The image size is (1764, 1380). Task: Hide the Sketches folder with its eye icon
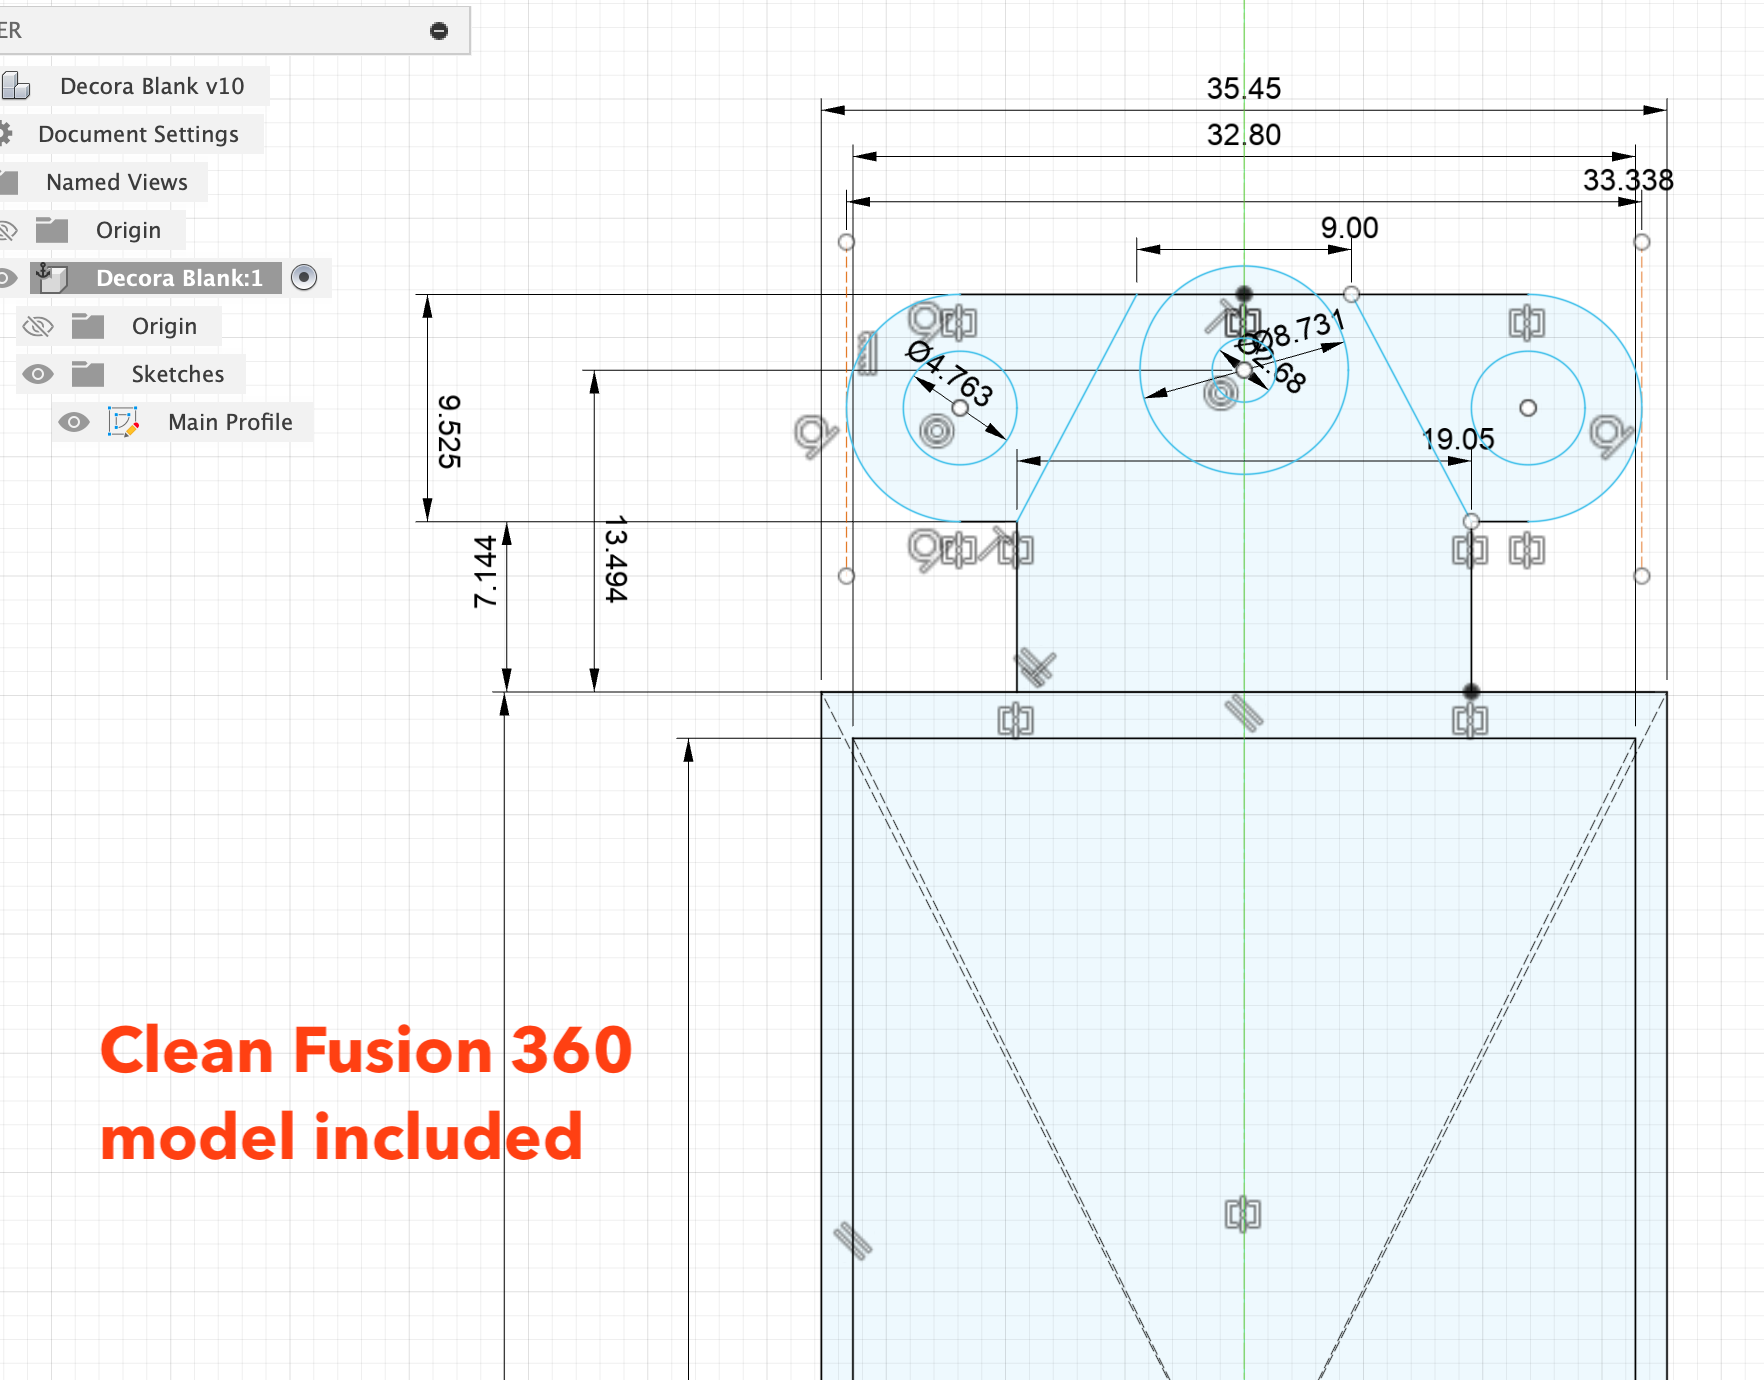pos(38,374)
